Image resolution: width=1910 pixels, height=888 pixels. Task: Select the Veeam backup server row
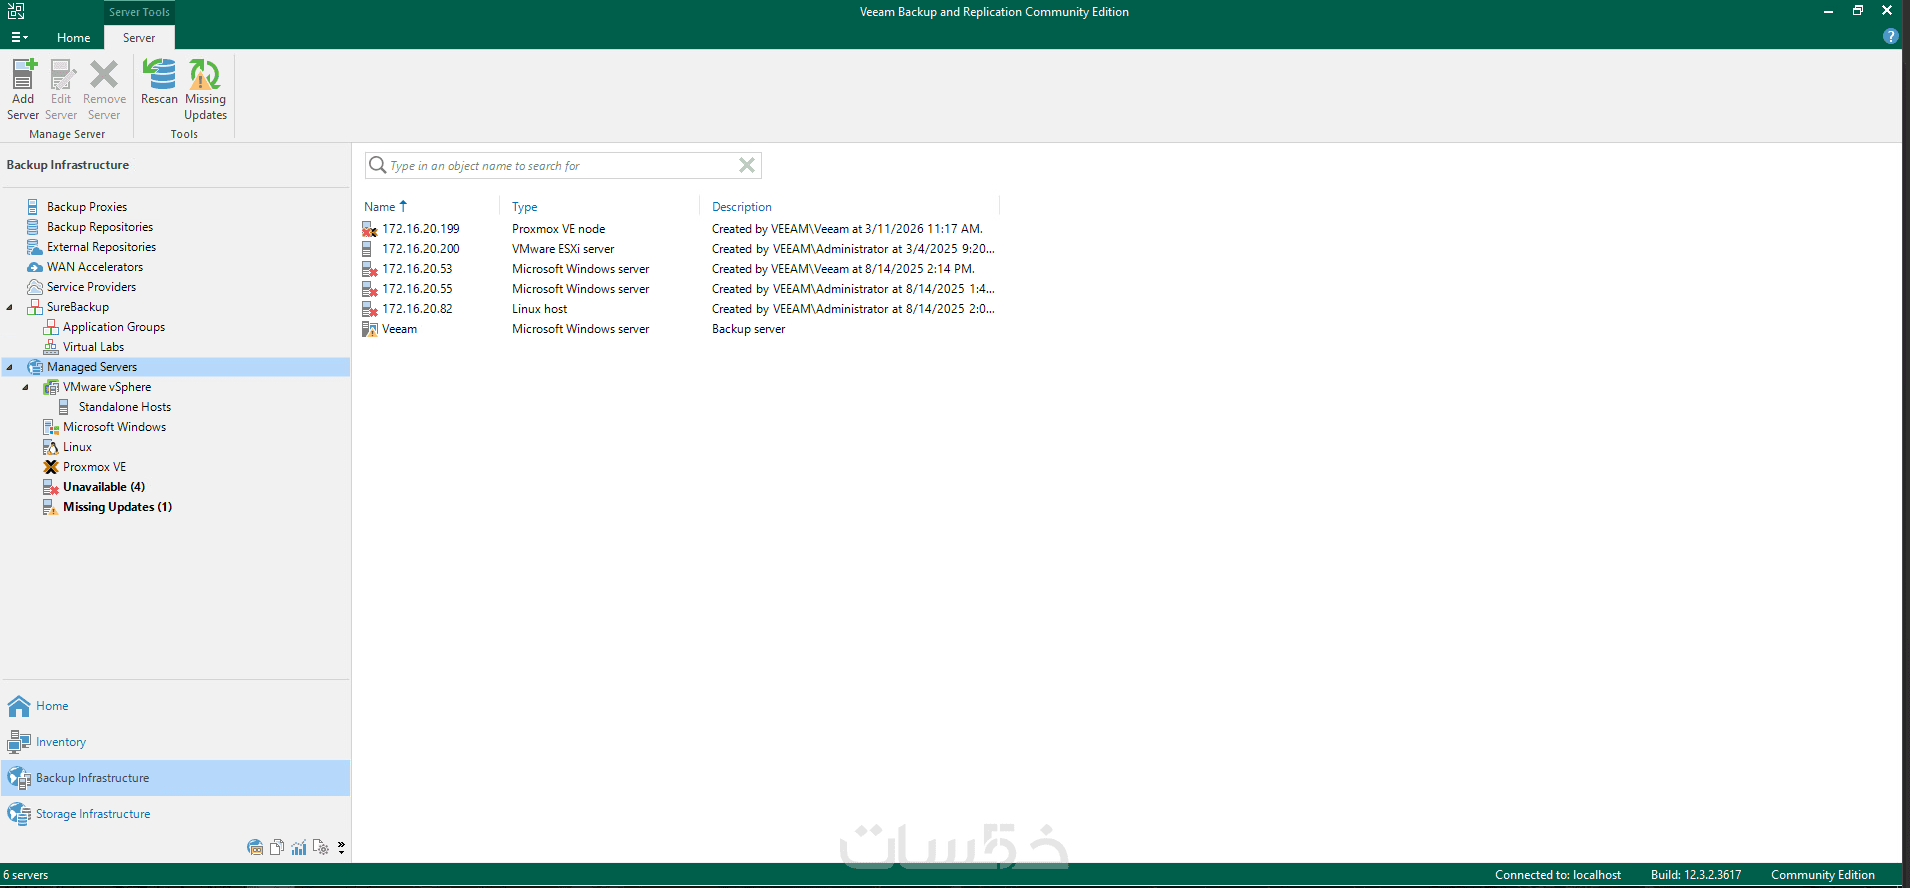tap(680, 329)
